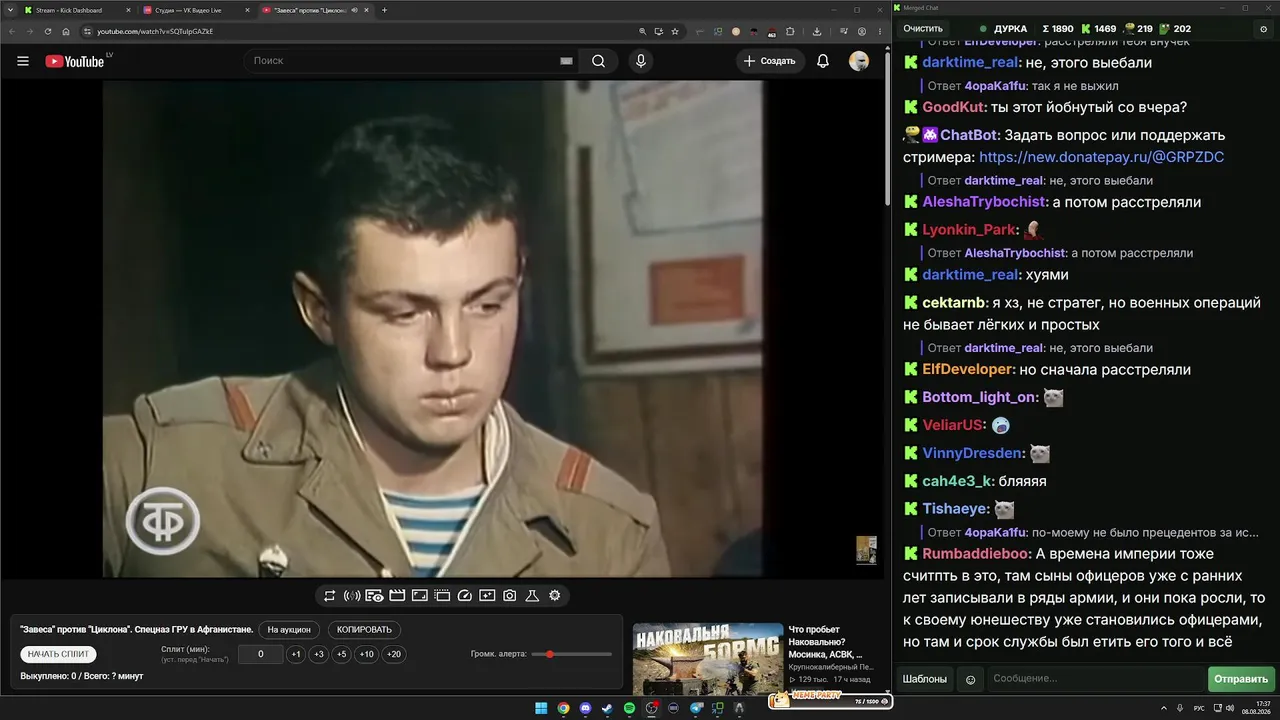Go back to the previous page
Image resolution: width=1280 pixels, height=720 pixels.
pyautogui.click(x=12, y=31)
